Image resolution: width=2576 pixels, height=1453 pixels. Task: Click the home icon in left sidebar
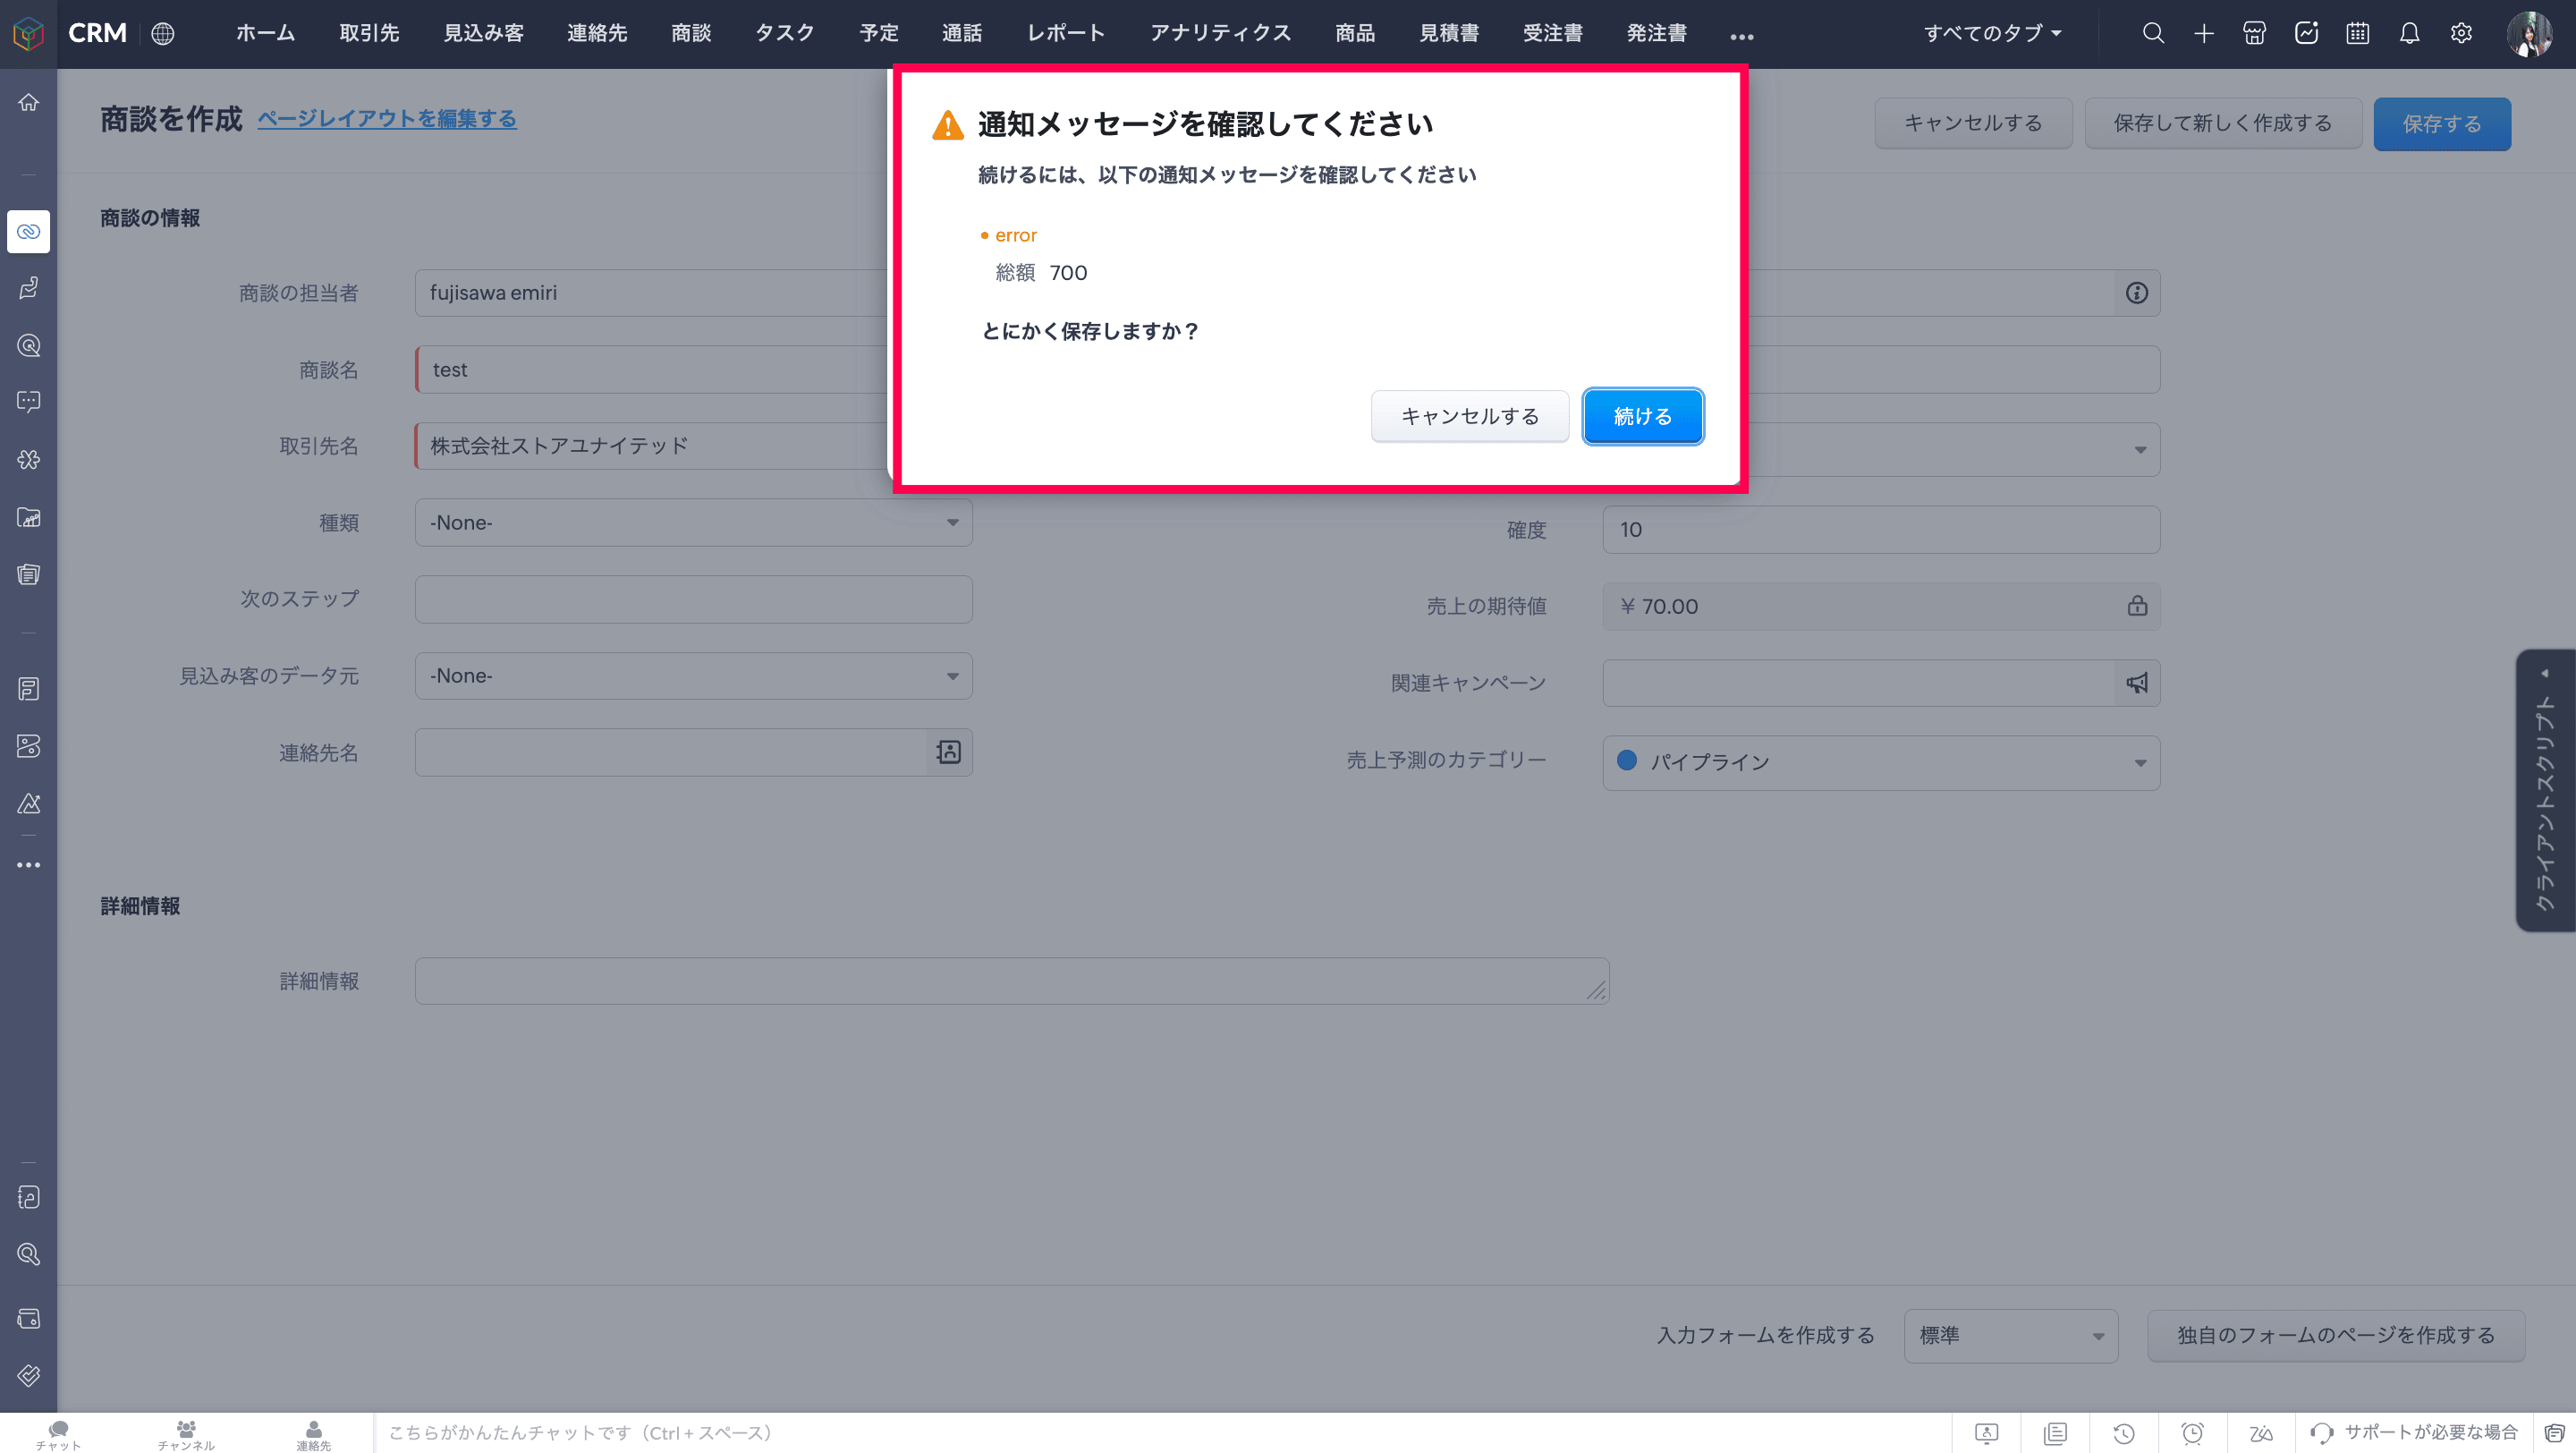[29, 102]
